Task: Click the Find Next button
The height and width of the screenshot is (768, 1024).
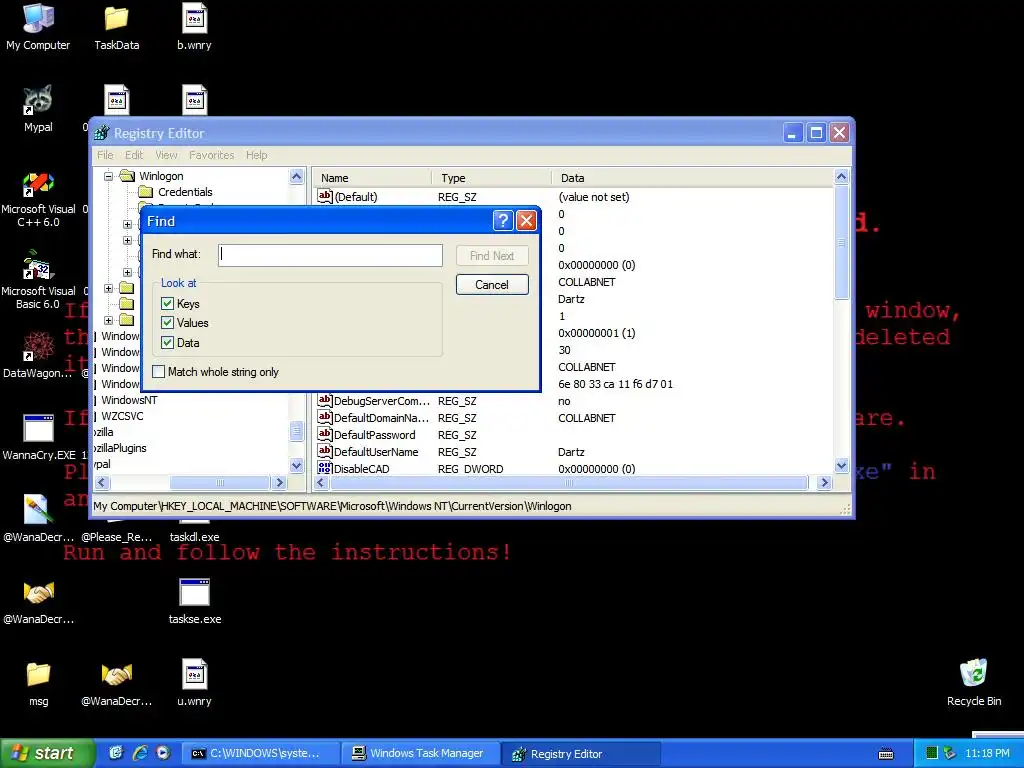Action: click(x=492, y=256)
